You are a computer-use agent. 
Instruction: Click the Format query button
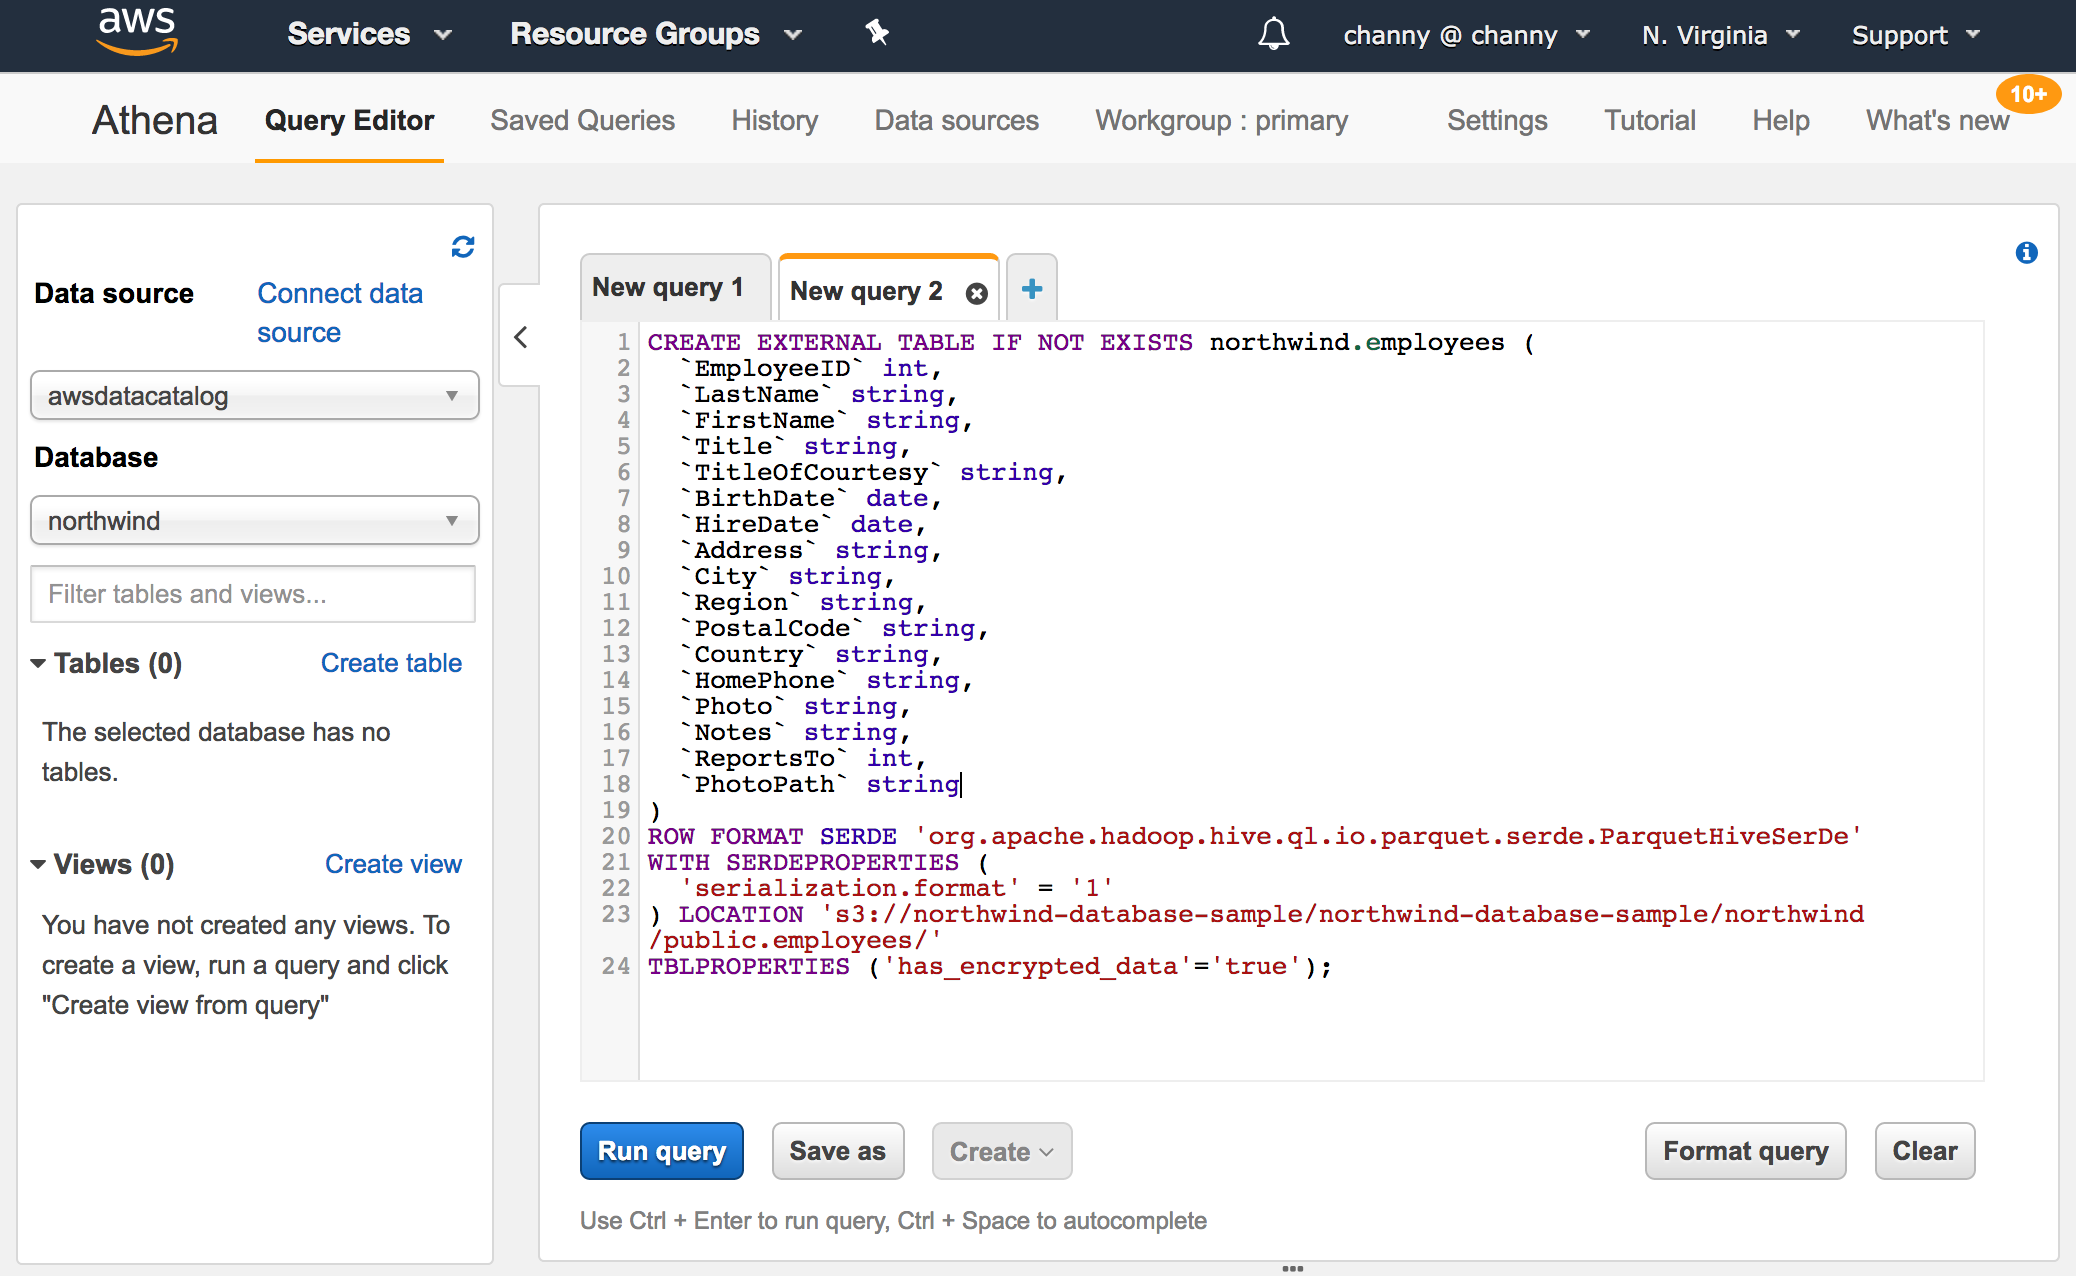(x=1745, y=1152)
